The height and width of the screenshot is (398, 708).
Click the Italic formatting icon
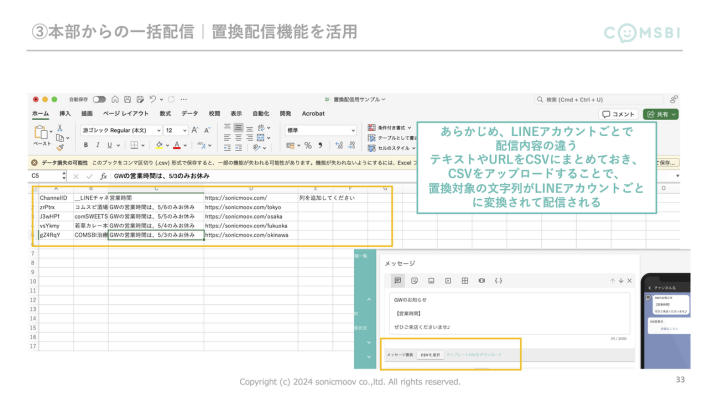pos(98,145)
